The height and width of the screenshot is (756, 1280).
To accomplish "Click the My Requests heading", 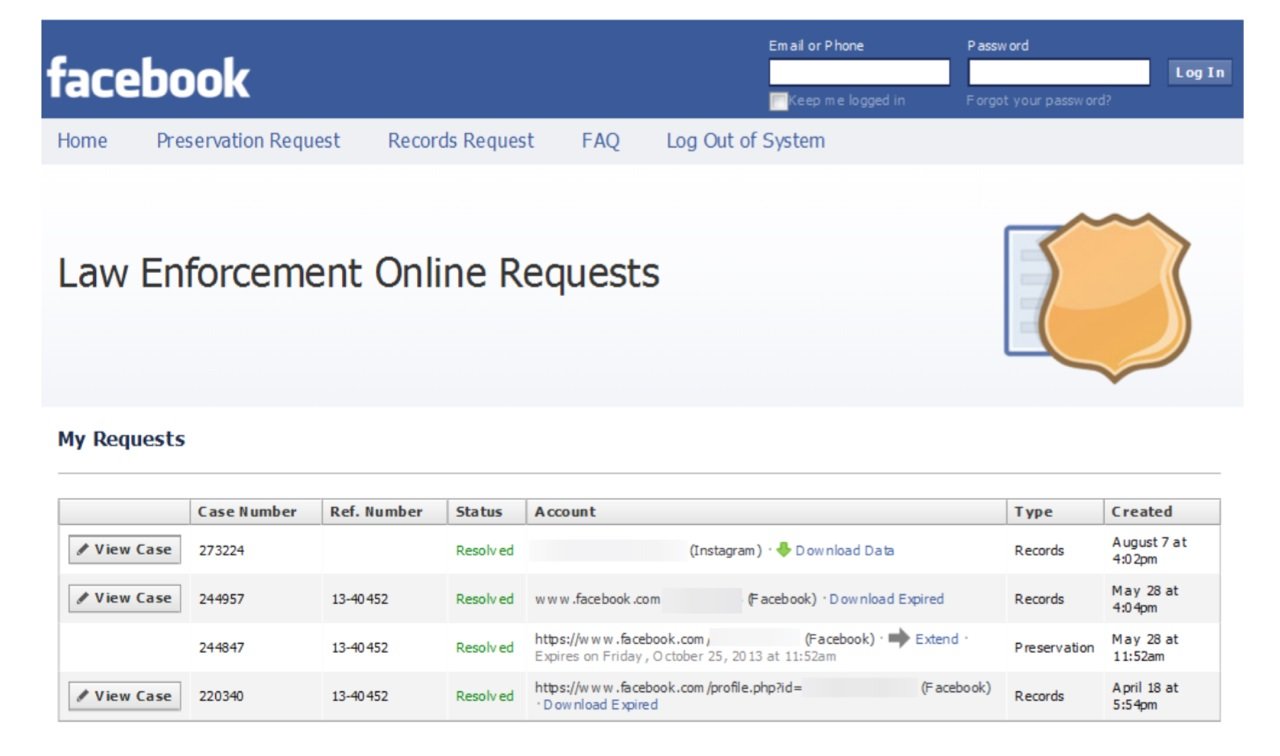I will [121, 439].
